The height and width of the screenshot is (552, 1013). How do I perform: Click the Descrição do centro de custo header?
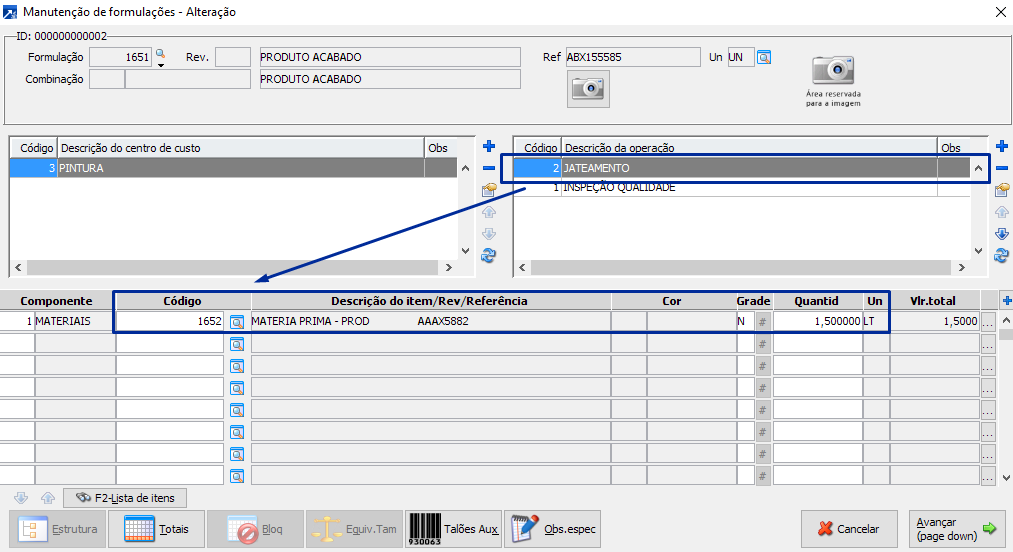(241, 148)
